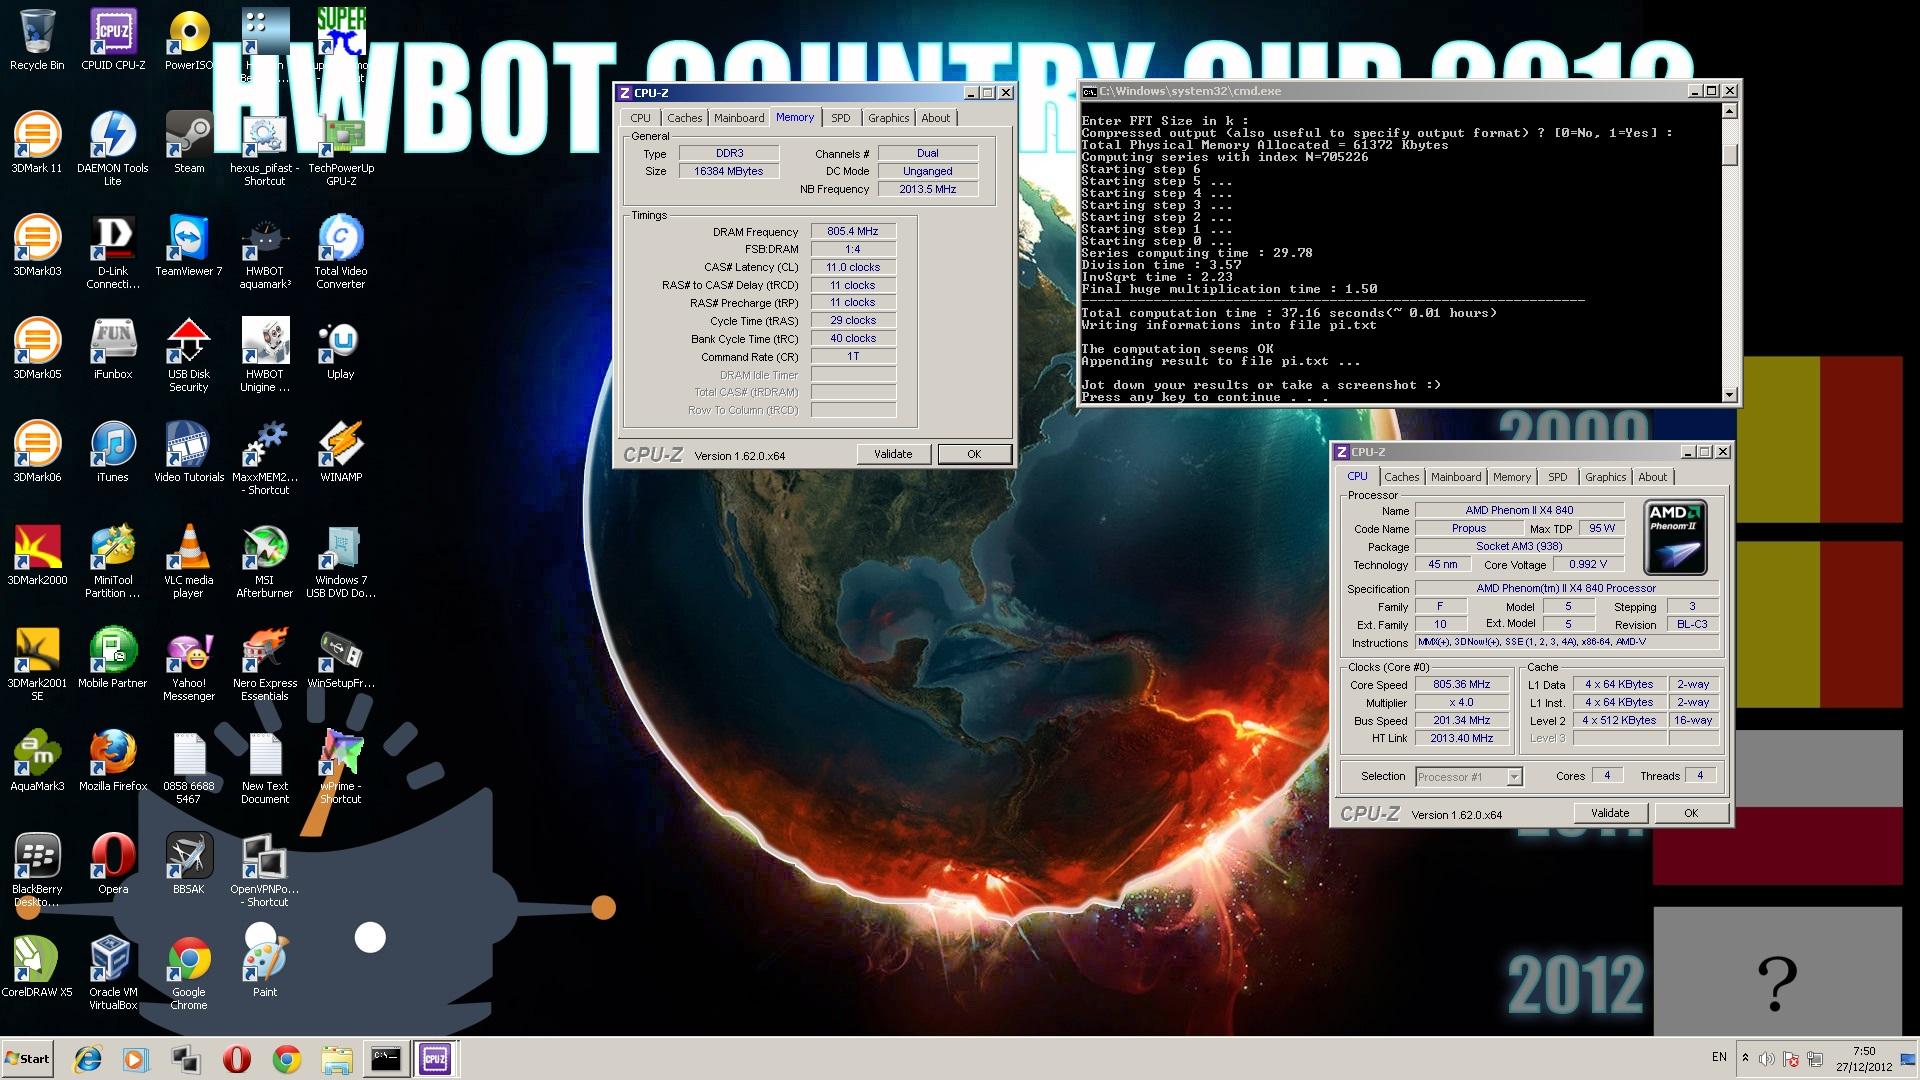Launch the wPrime shortcut
Image resolution: width=1920 pixels, height=1080 pixels.
(341, 767)
